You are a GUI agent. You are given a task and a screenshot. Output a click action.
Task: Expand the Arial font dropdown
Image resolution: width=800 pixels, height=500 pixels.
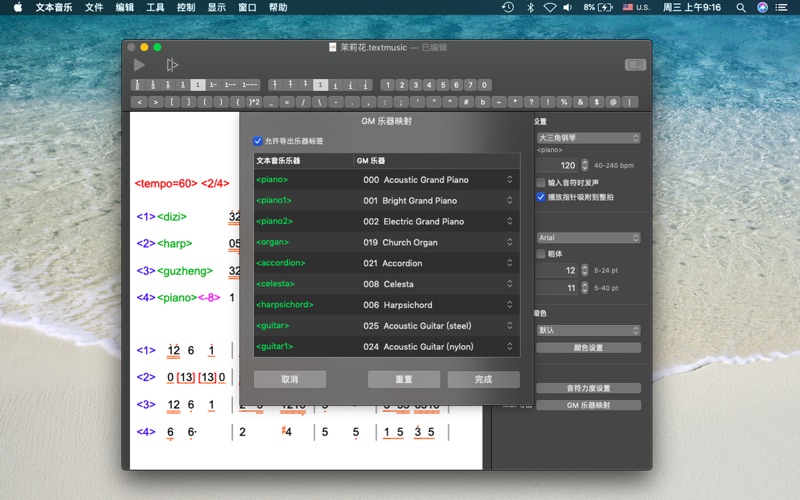click(x=588, y=238)
